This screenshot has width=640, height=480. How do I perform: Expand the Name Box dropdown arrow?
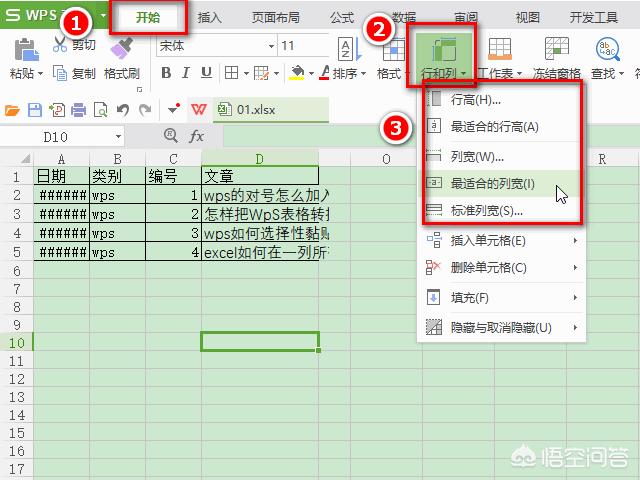pyautogui.click(x=118, y=136)
